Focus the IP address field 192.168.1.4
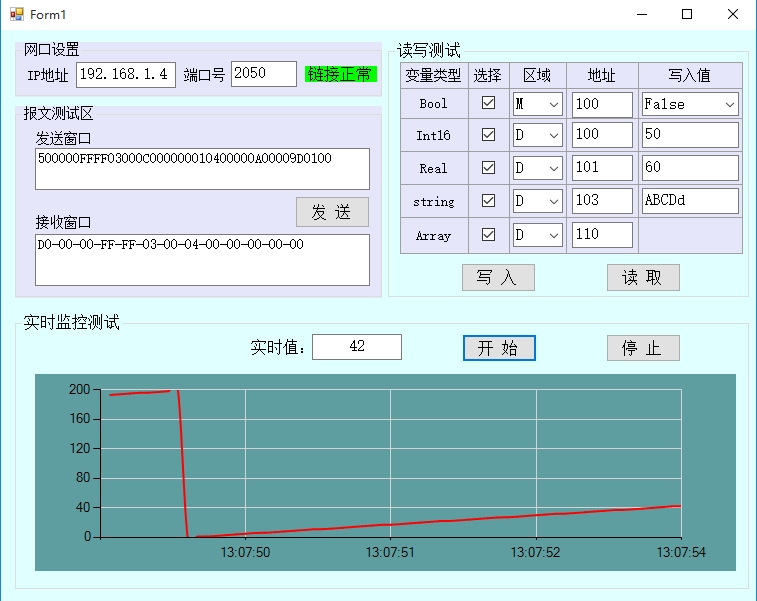Screen dimensions: 757x601 [126, 74]
